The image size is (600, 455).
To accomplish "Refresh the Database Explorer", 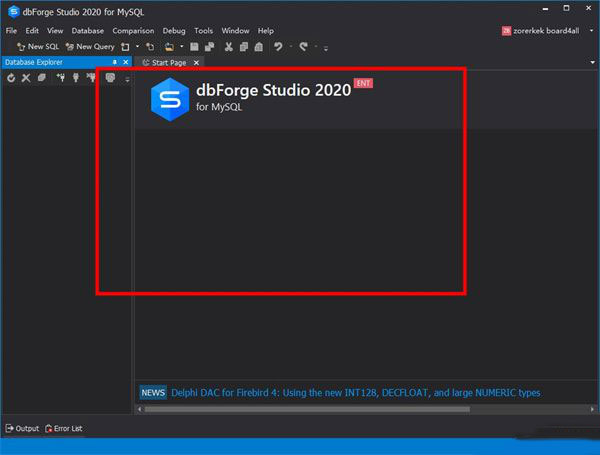I will (x=11, y=78).
